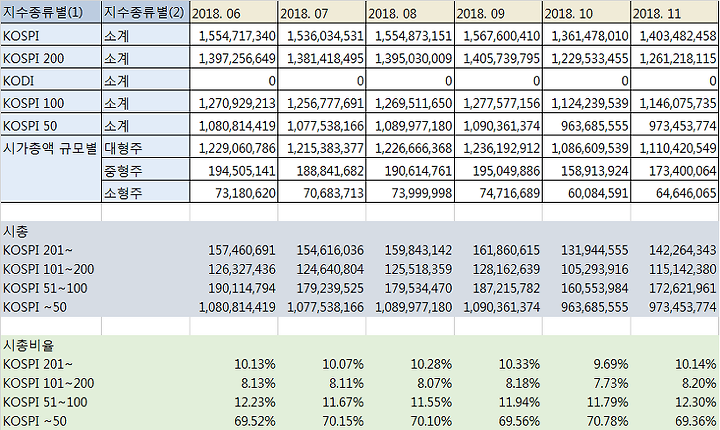Click the 2018. 09 column header
The image size is (720, 430).
click(x=498, y=12)
